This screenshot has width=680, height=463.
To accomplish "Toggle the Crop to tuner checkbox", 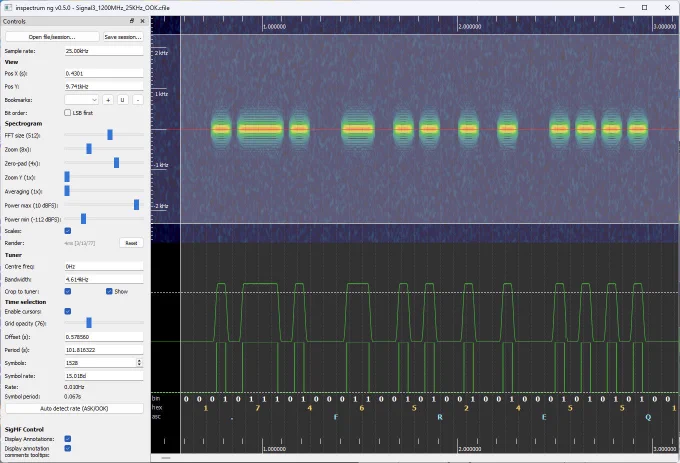I will (68, 291).
